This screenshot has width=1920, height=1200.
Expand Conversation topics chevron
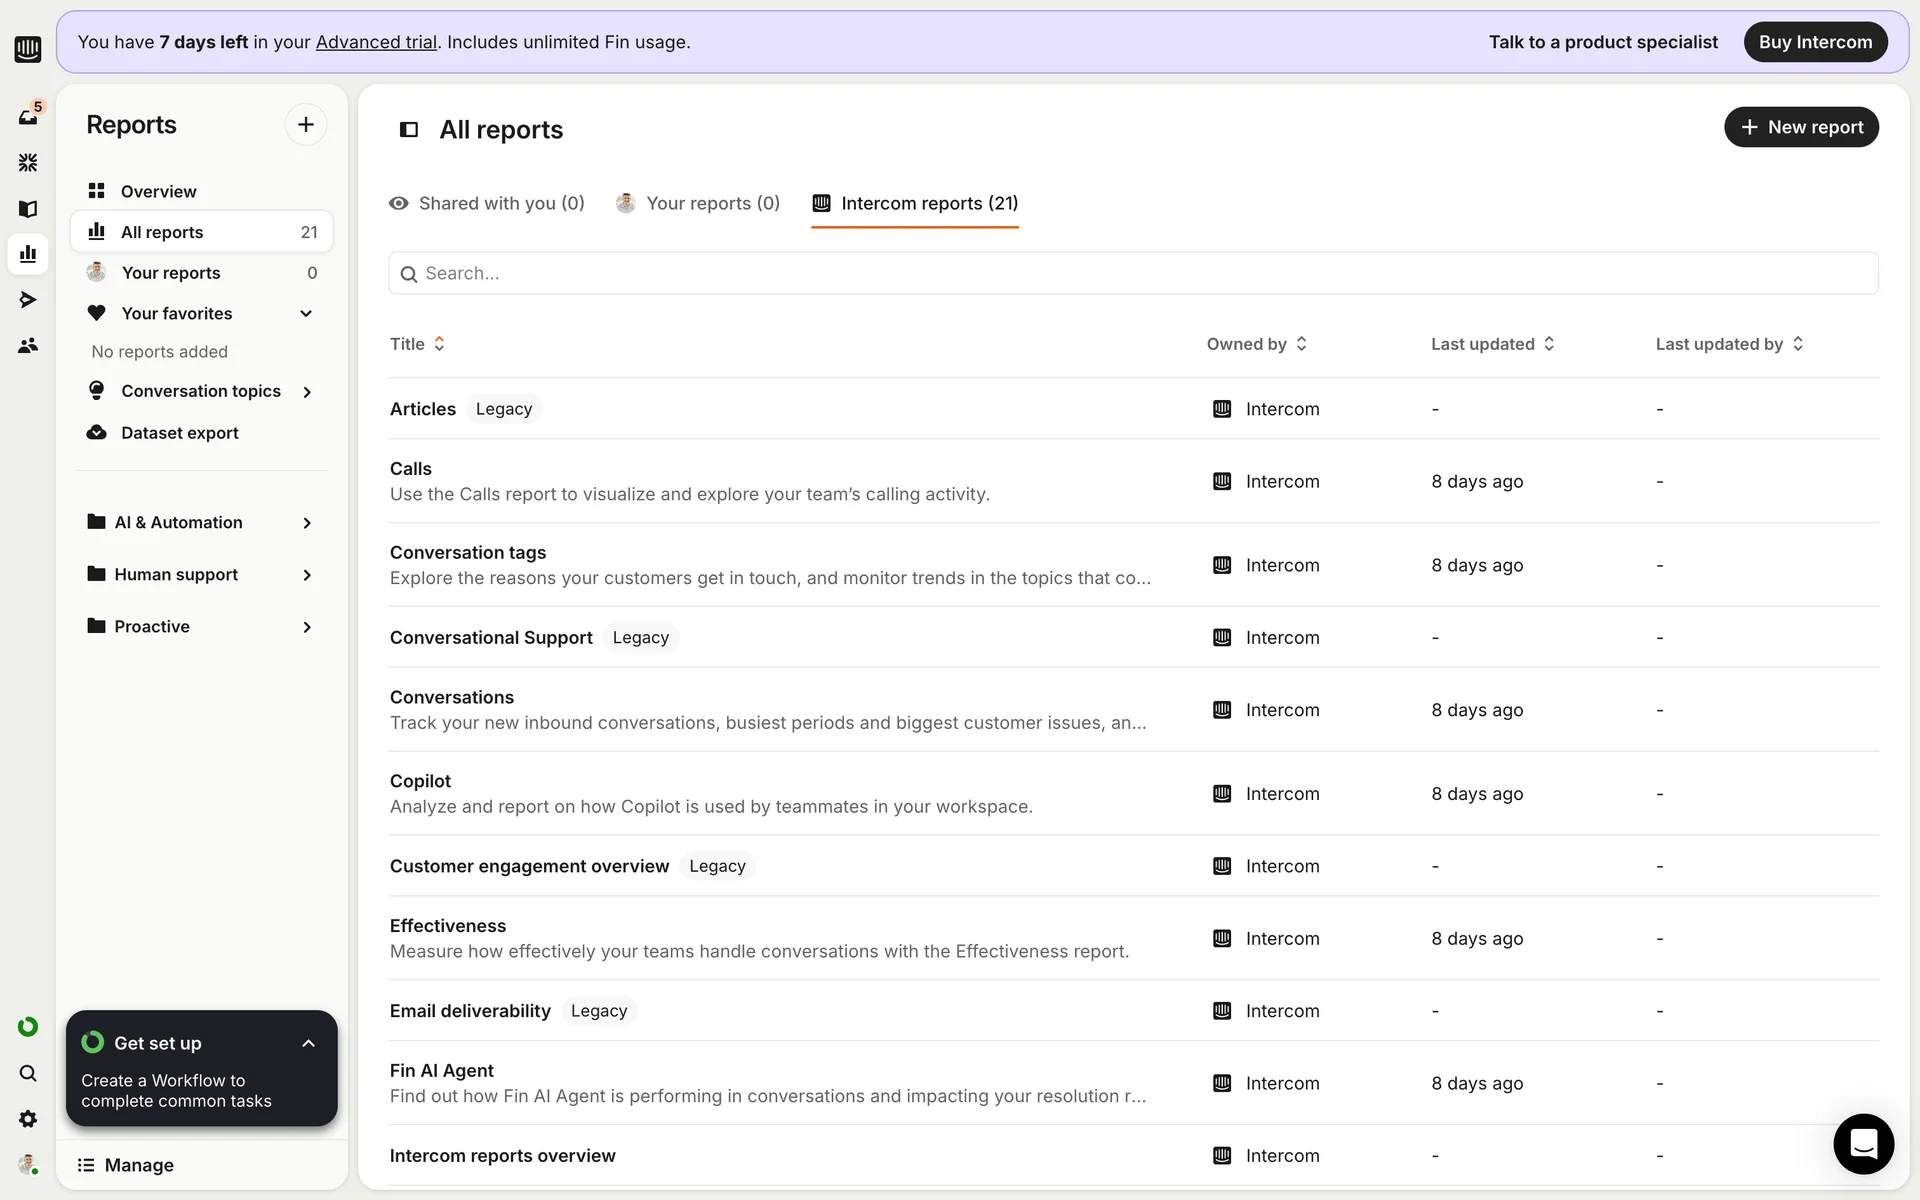tap(307, 392)
